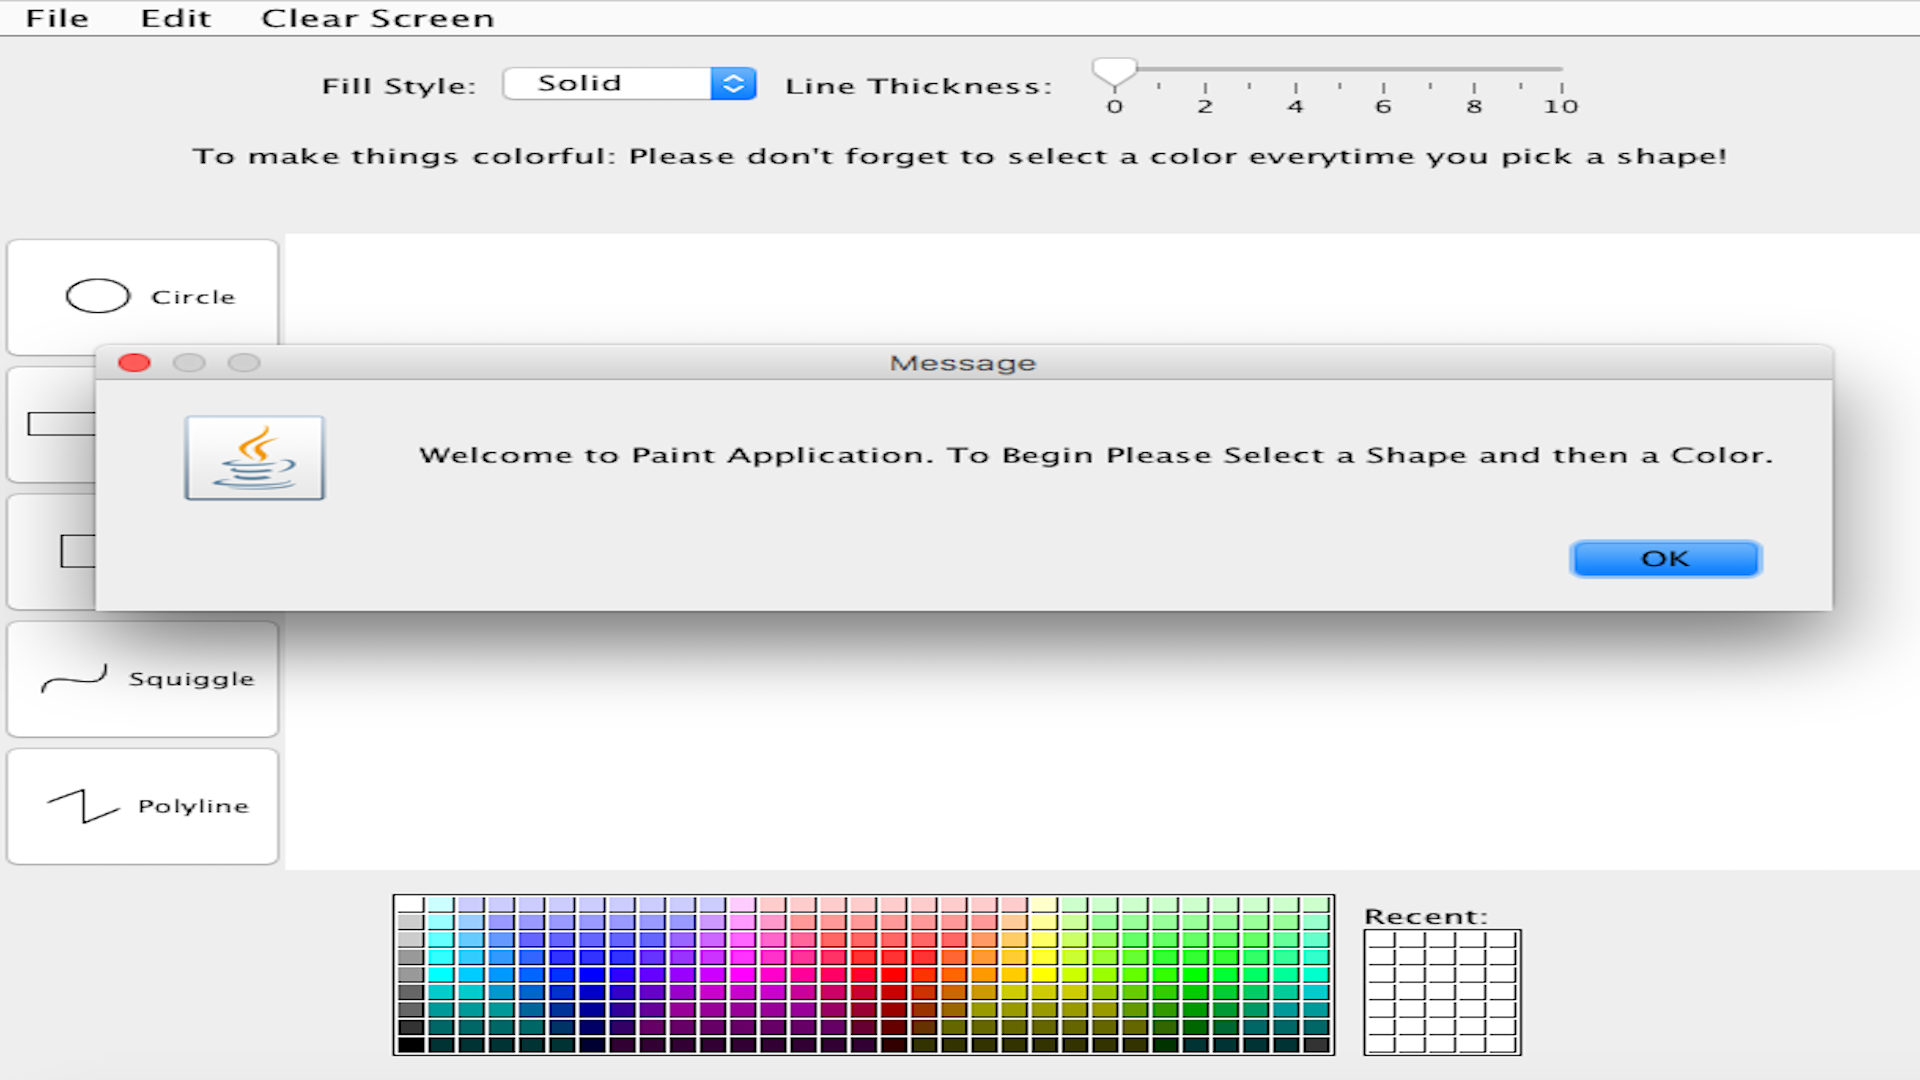The height and width of the screenshot is (1080, 1920).
Task: Click the 4 mark on Line Thickness slider
Action: (x=1295, y=106)
